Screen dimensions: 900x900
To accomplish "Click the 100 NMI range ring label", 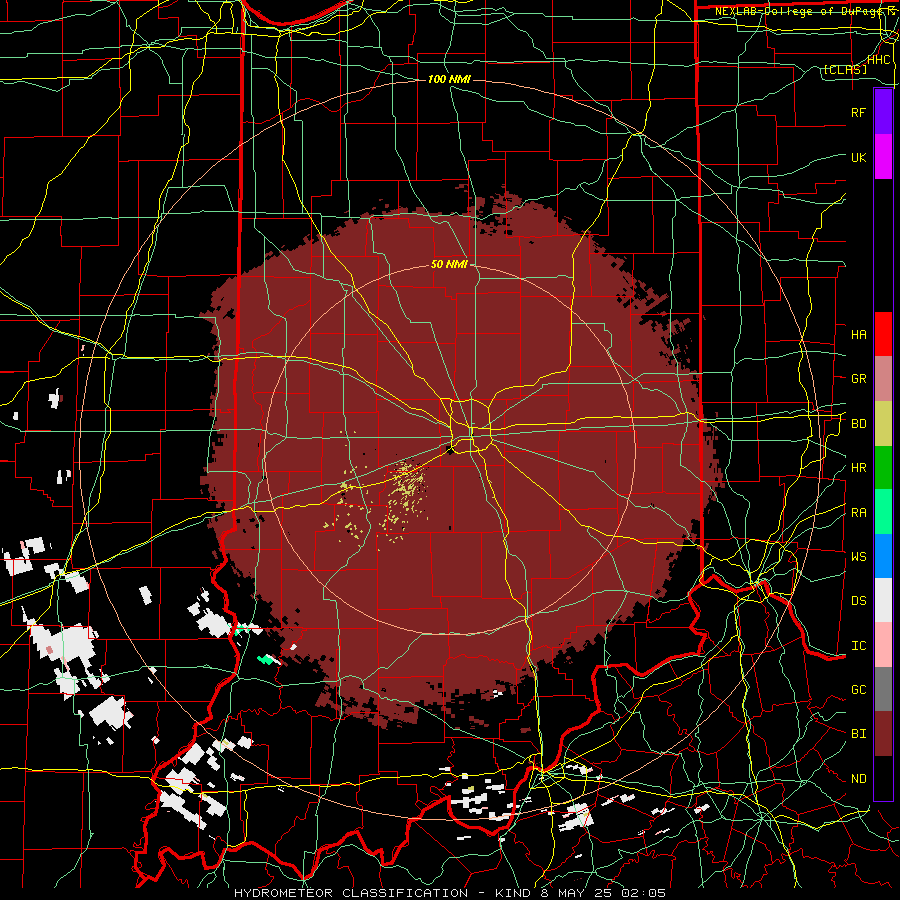I will pos(449,79).
